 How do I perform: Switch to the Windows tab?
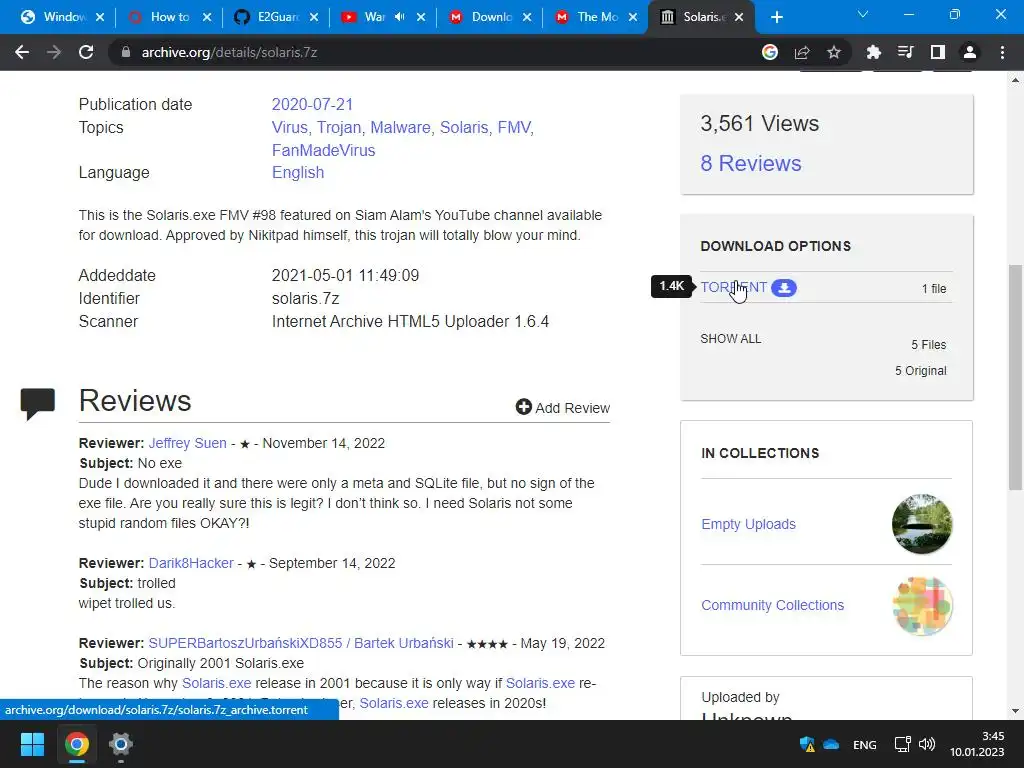55,17
